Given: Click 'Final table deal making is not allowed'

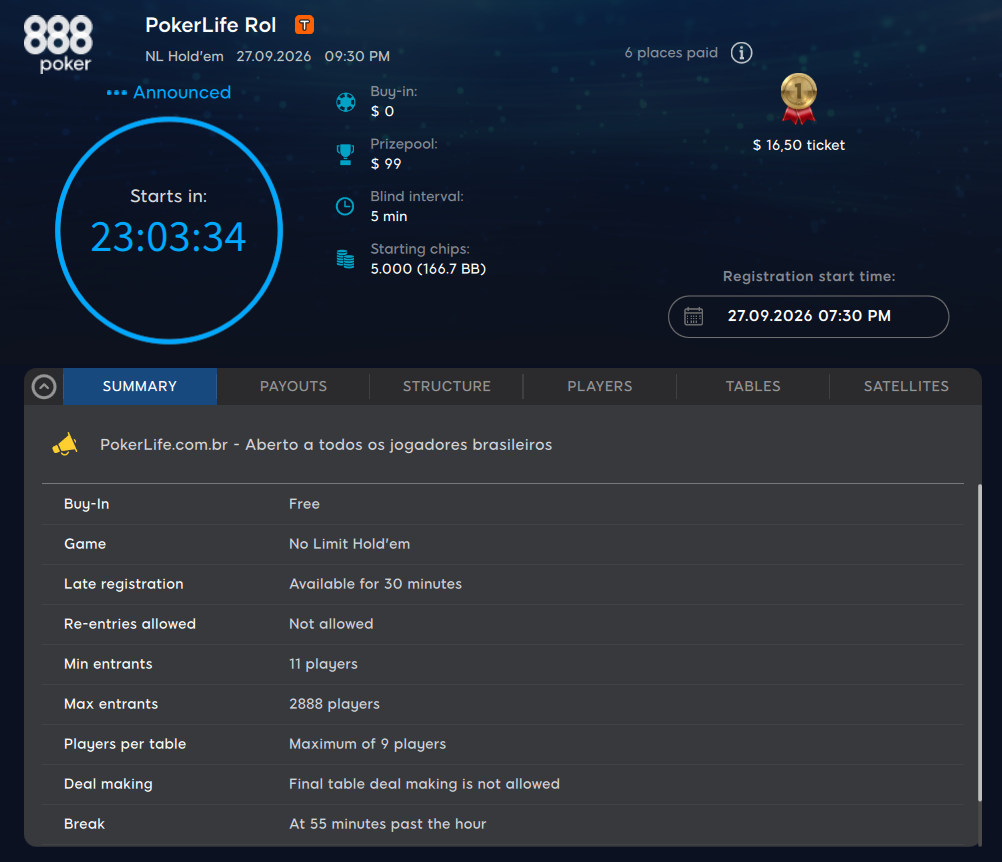Looking at the screenshot, I should point(424,784).
